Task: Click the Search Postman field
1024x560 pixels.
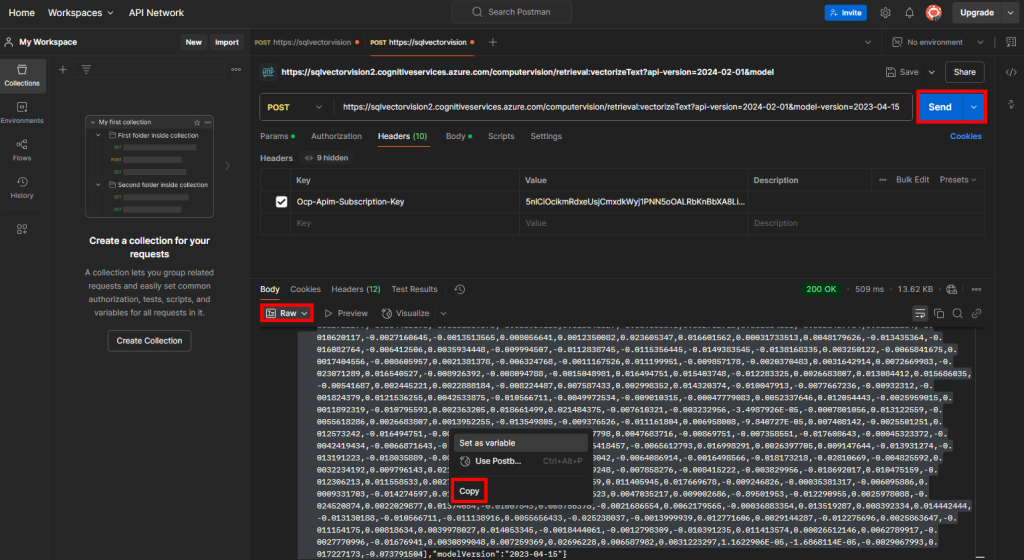Action: tap(511, 12)
